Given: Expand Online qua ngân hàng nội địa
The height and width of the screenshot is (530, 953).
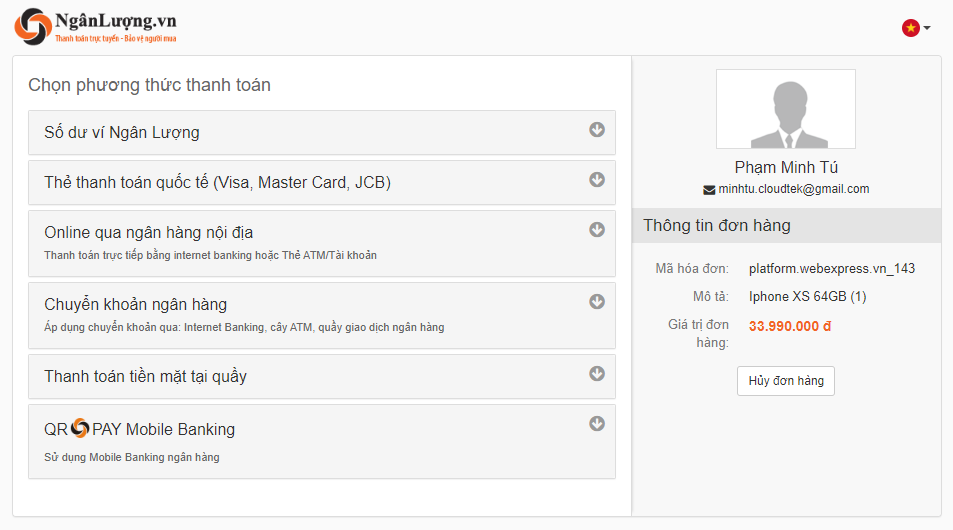Looking at the screenshot, I should 322,244.
